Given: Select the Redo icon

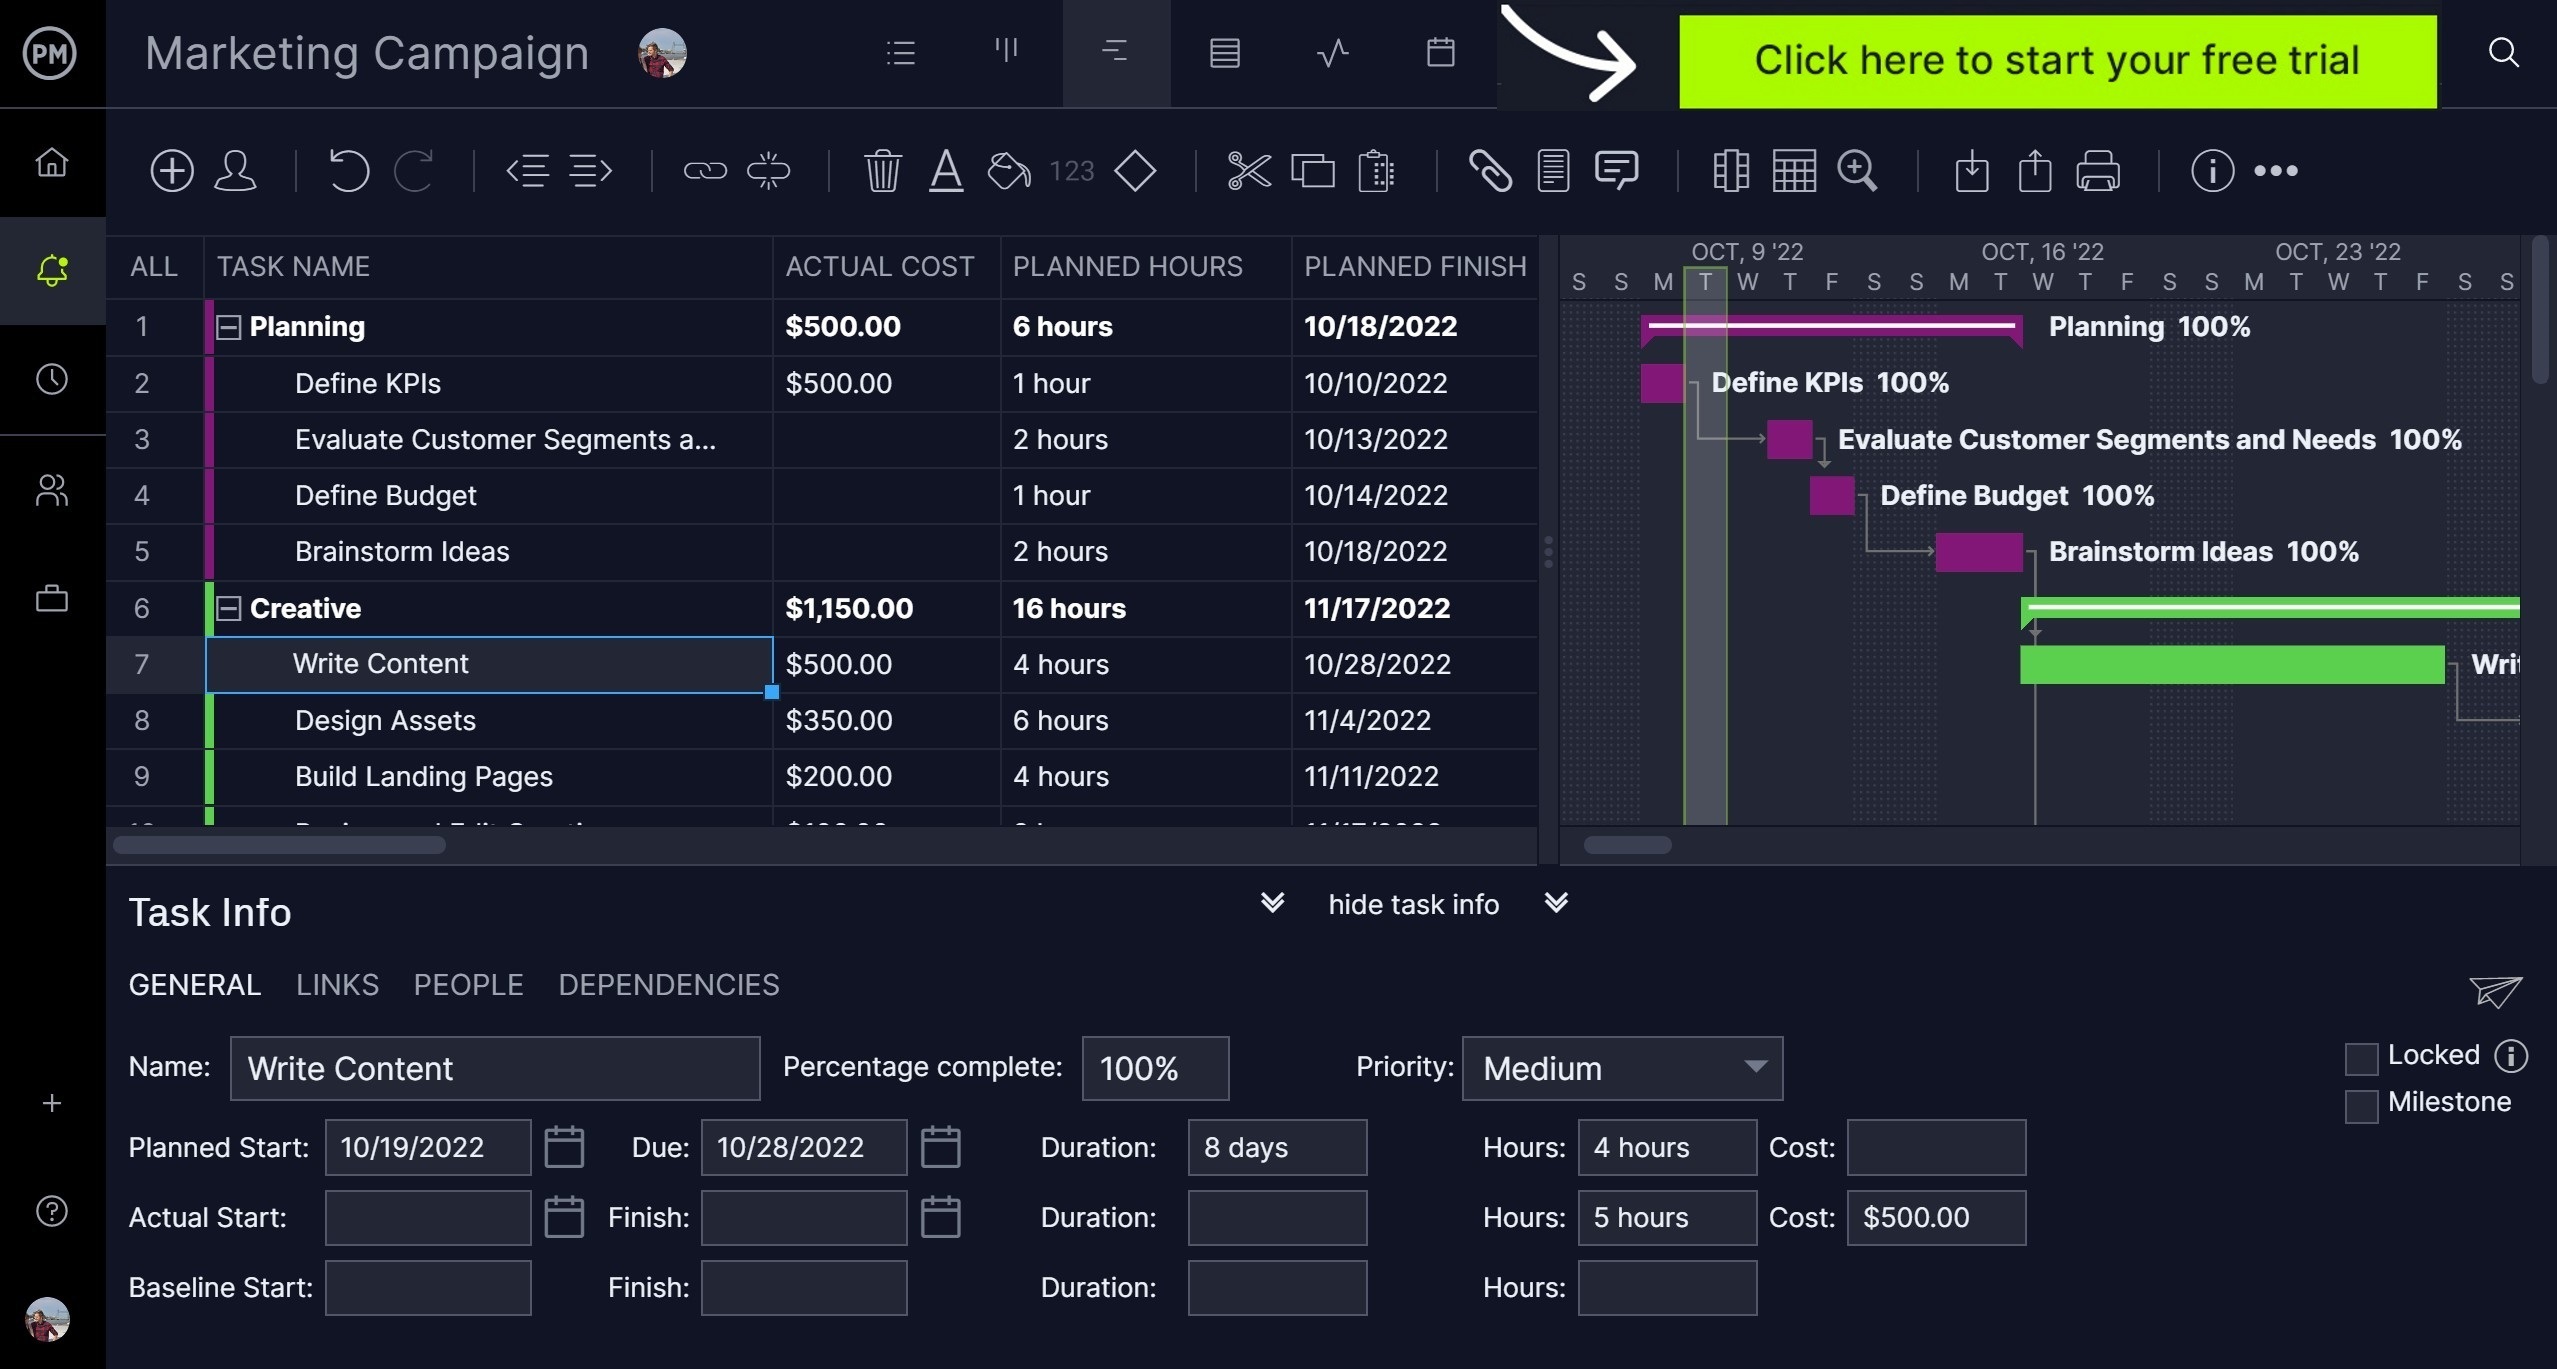Looking at the screenshot, I should tap(414, 169).
